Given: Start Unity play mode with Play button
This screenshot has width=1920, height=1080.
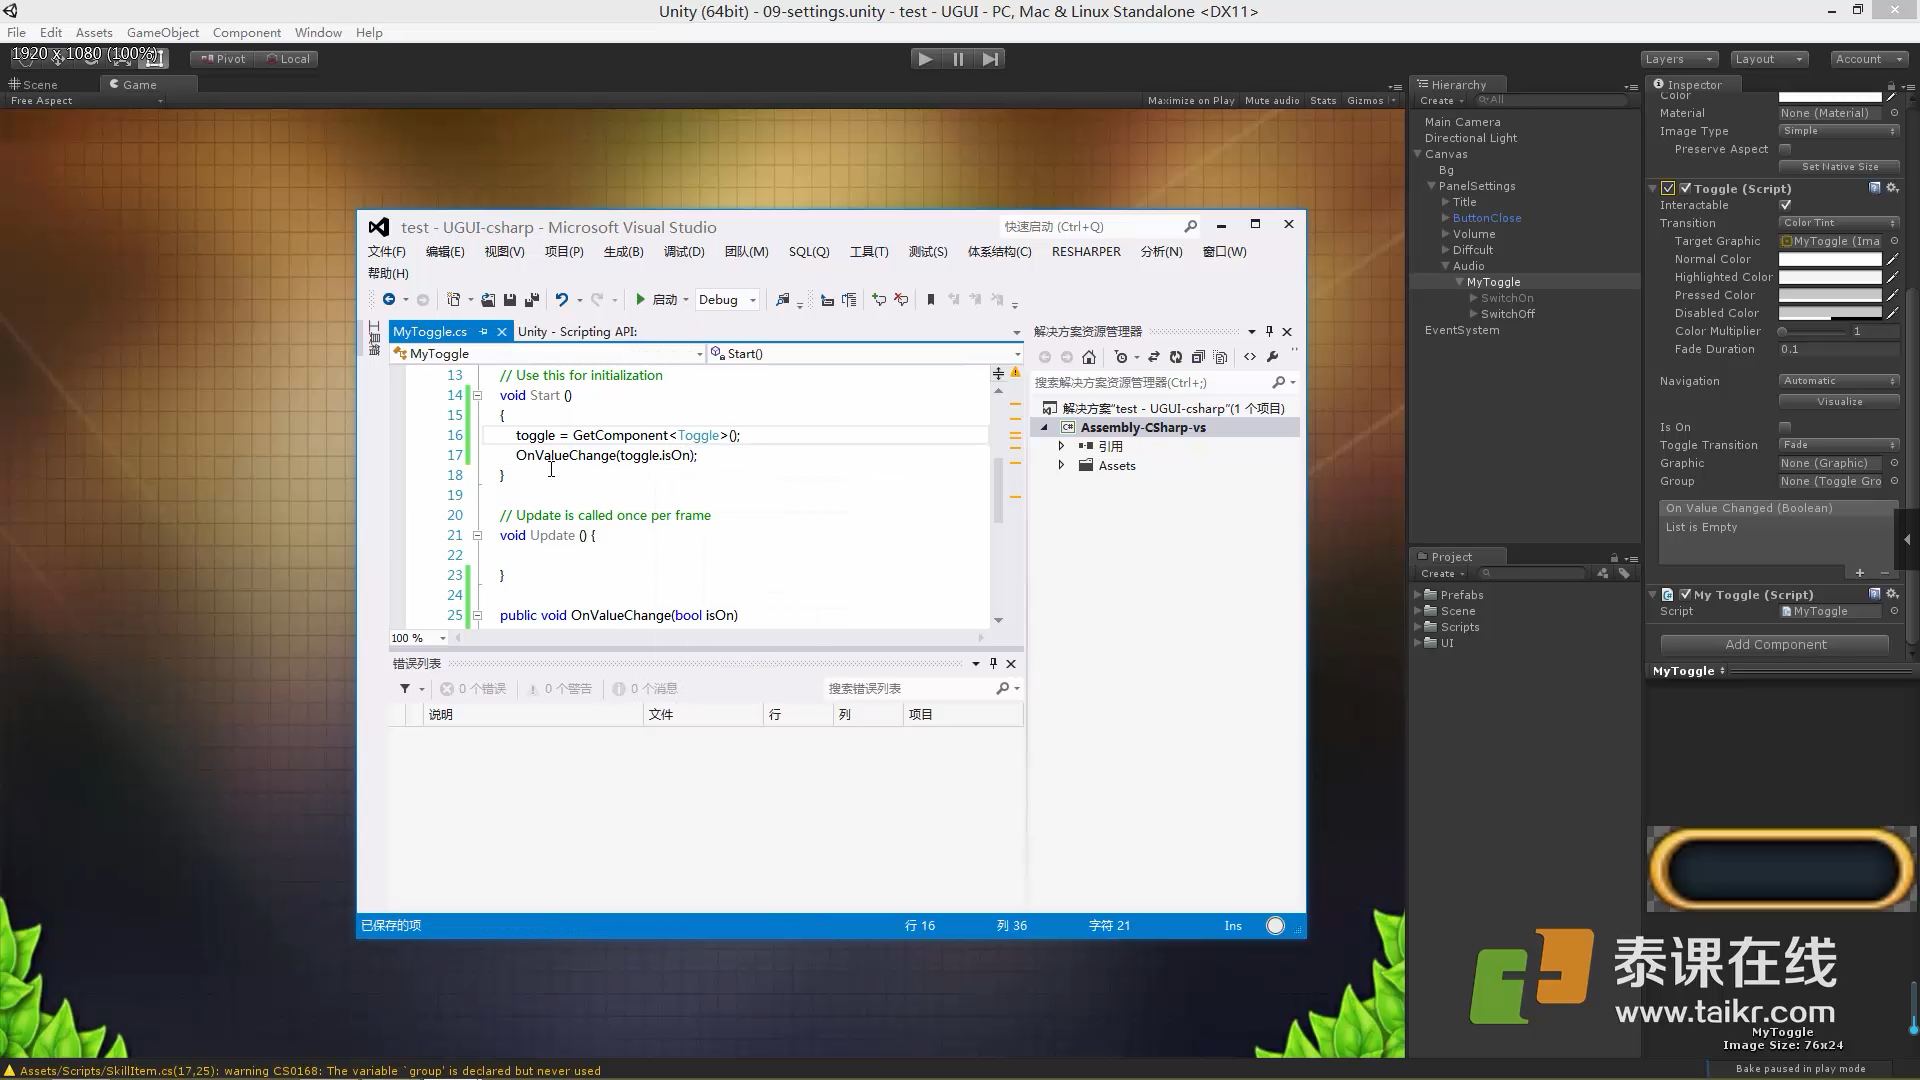Looking at the screenshot, I should tap(925, 59).
